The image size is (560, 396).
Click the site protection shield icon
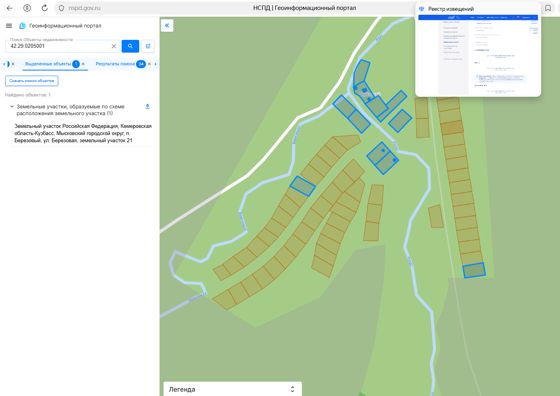[x=61, y=8]
